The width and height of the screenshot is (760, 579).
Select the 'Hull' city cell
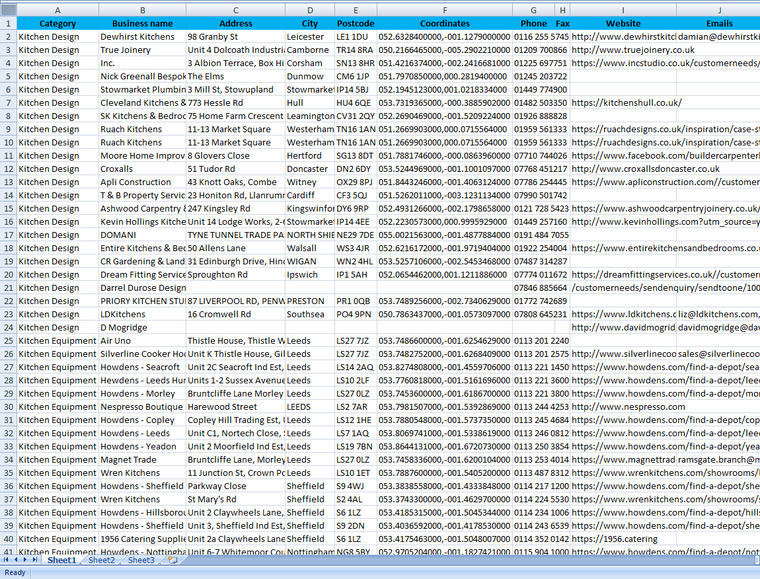tap(310, 103)
